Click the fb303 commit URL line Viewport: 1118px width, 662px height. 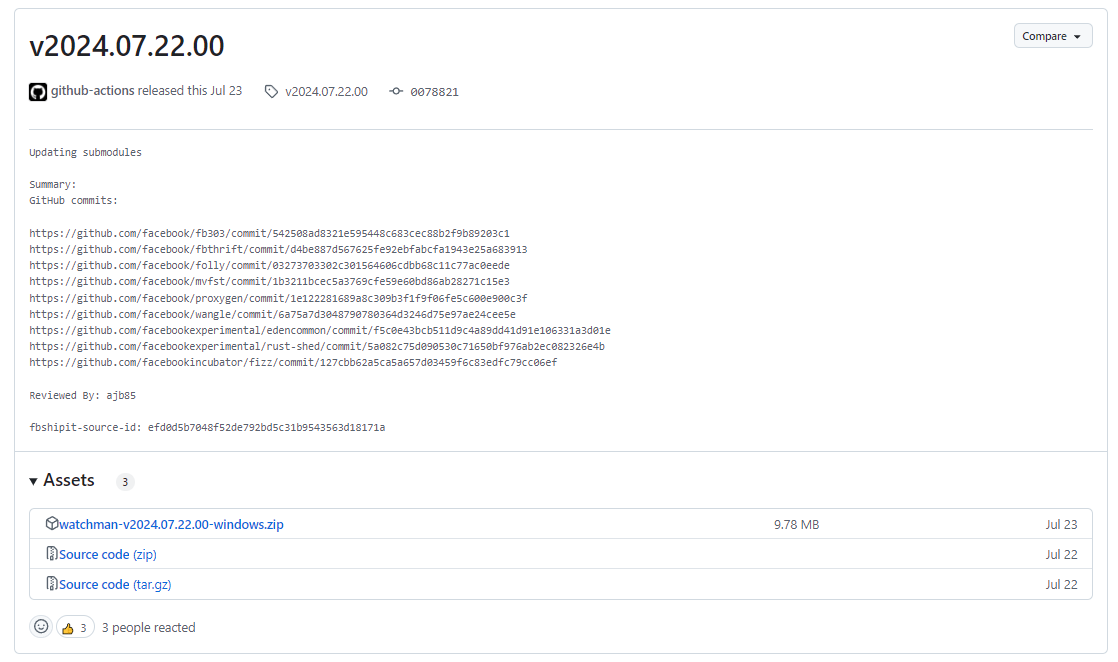pos(270,233)
